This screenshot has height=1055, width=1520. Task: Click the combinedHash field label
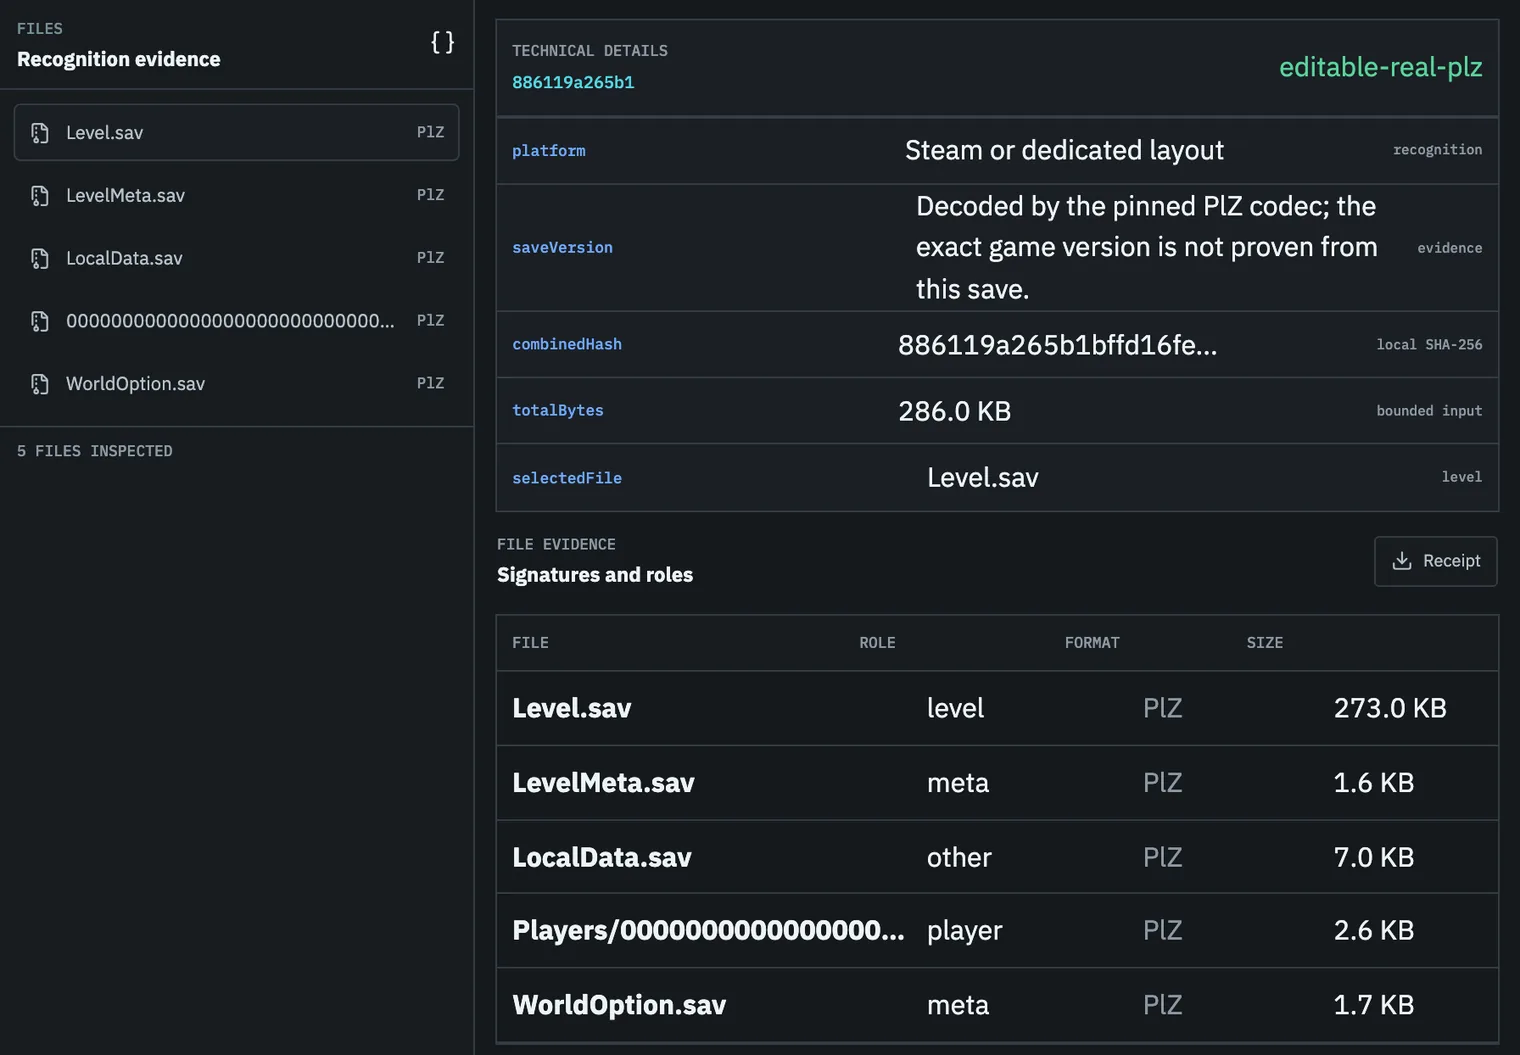[x=567, y=344]
